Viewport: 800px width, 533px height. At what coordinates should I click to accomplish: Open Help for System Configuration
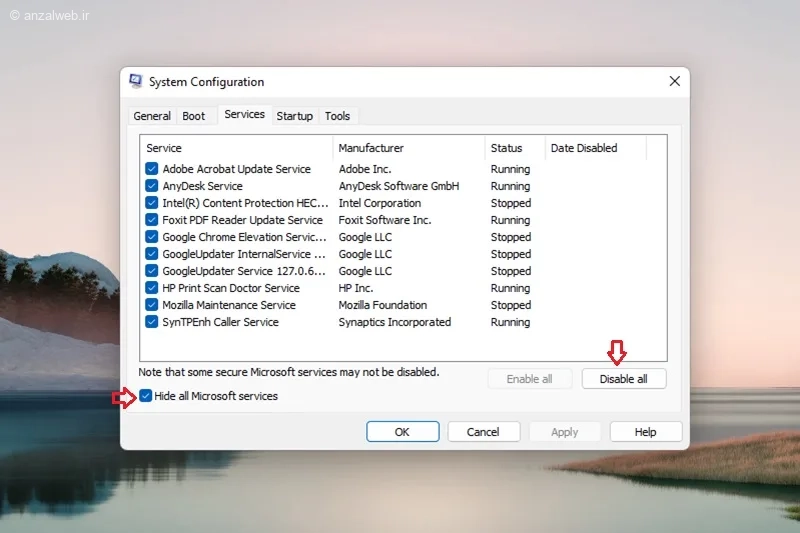(x=646, y=432)
